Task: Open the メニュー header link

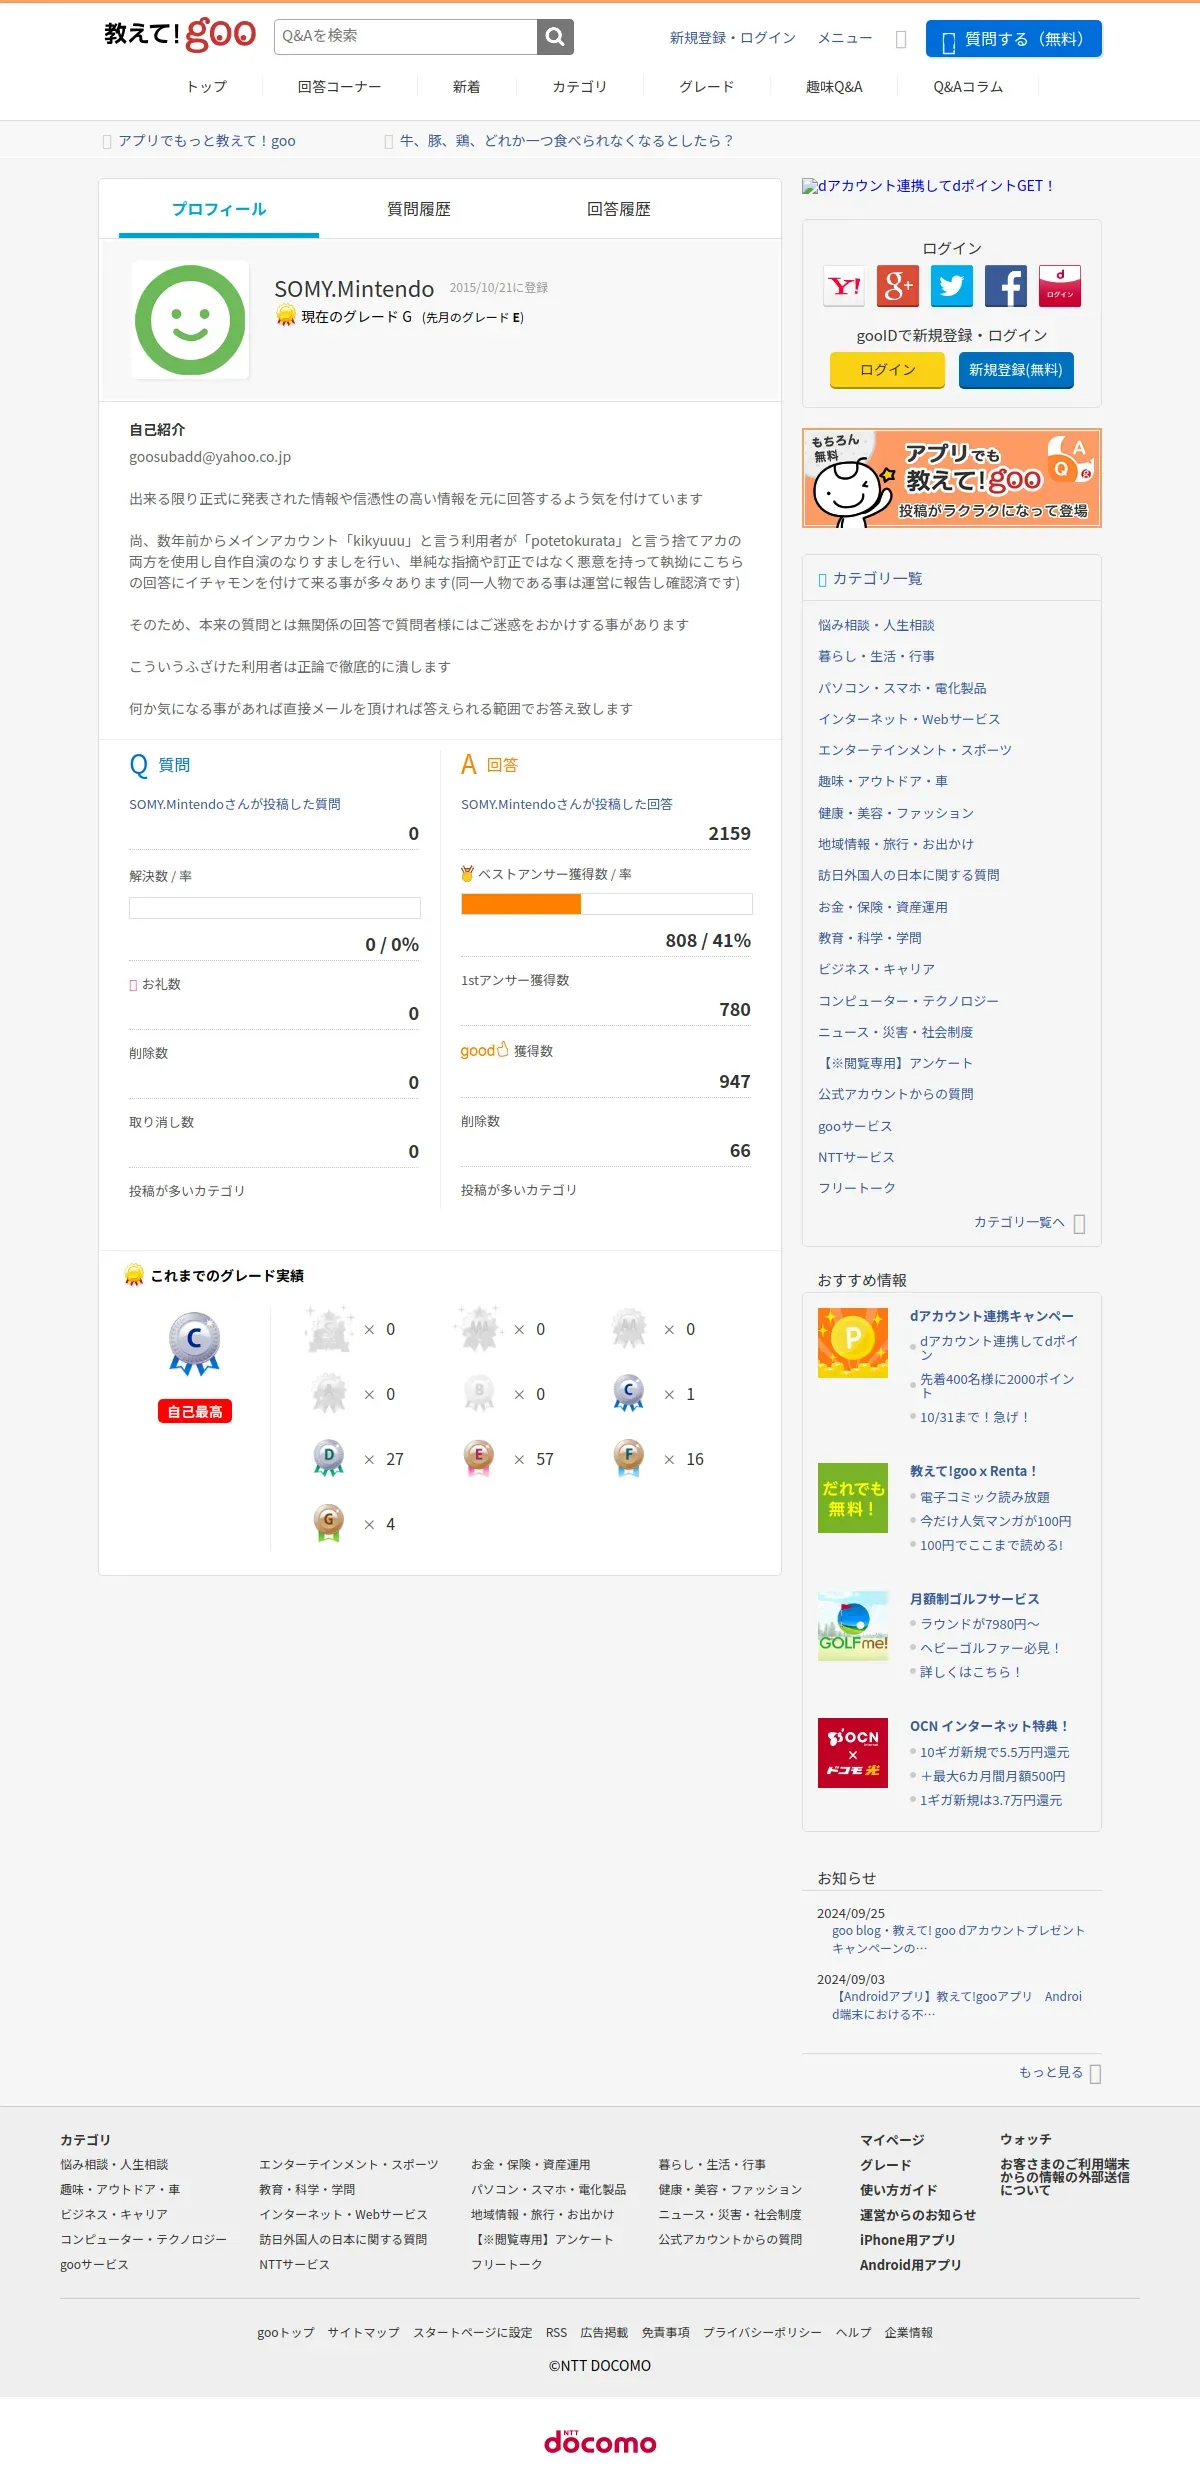Action: pyautogui.click(x=845, y=38)
